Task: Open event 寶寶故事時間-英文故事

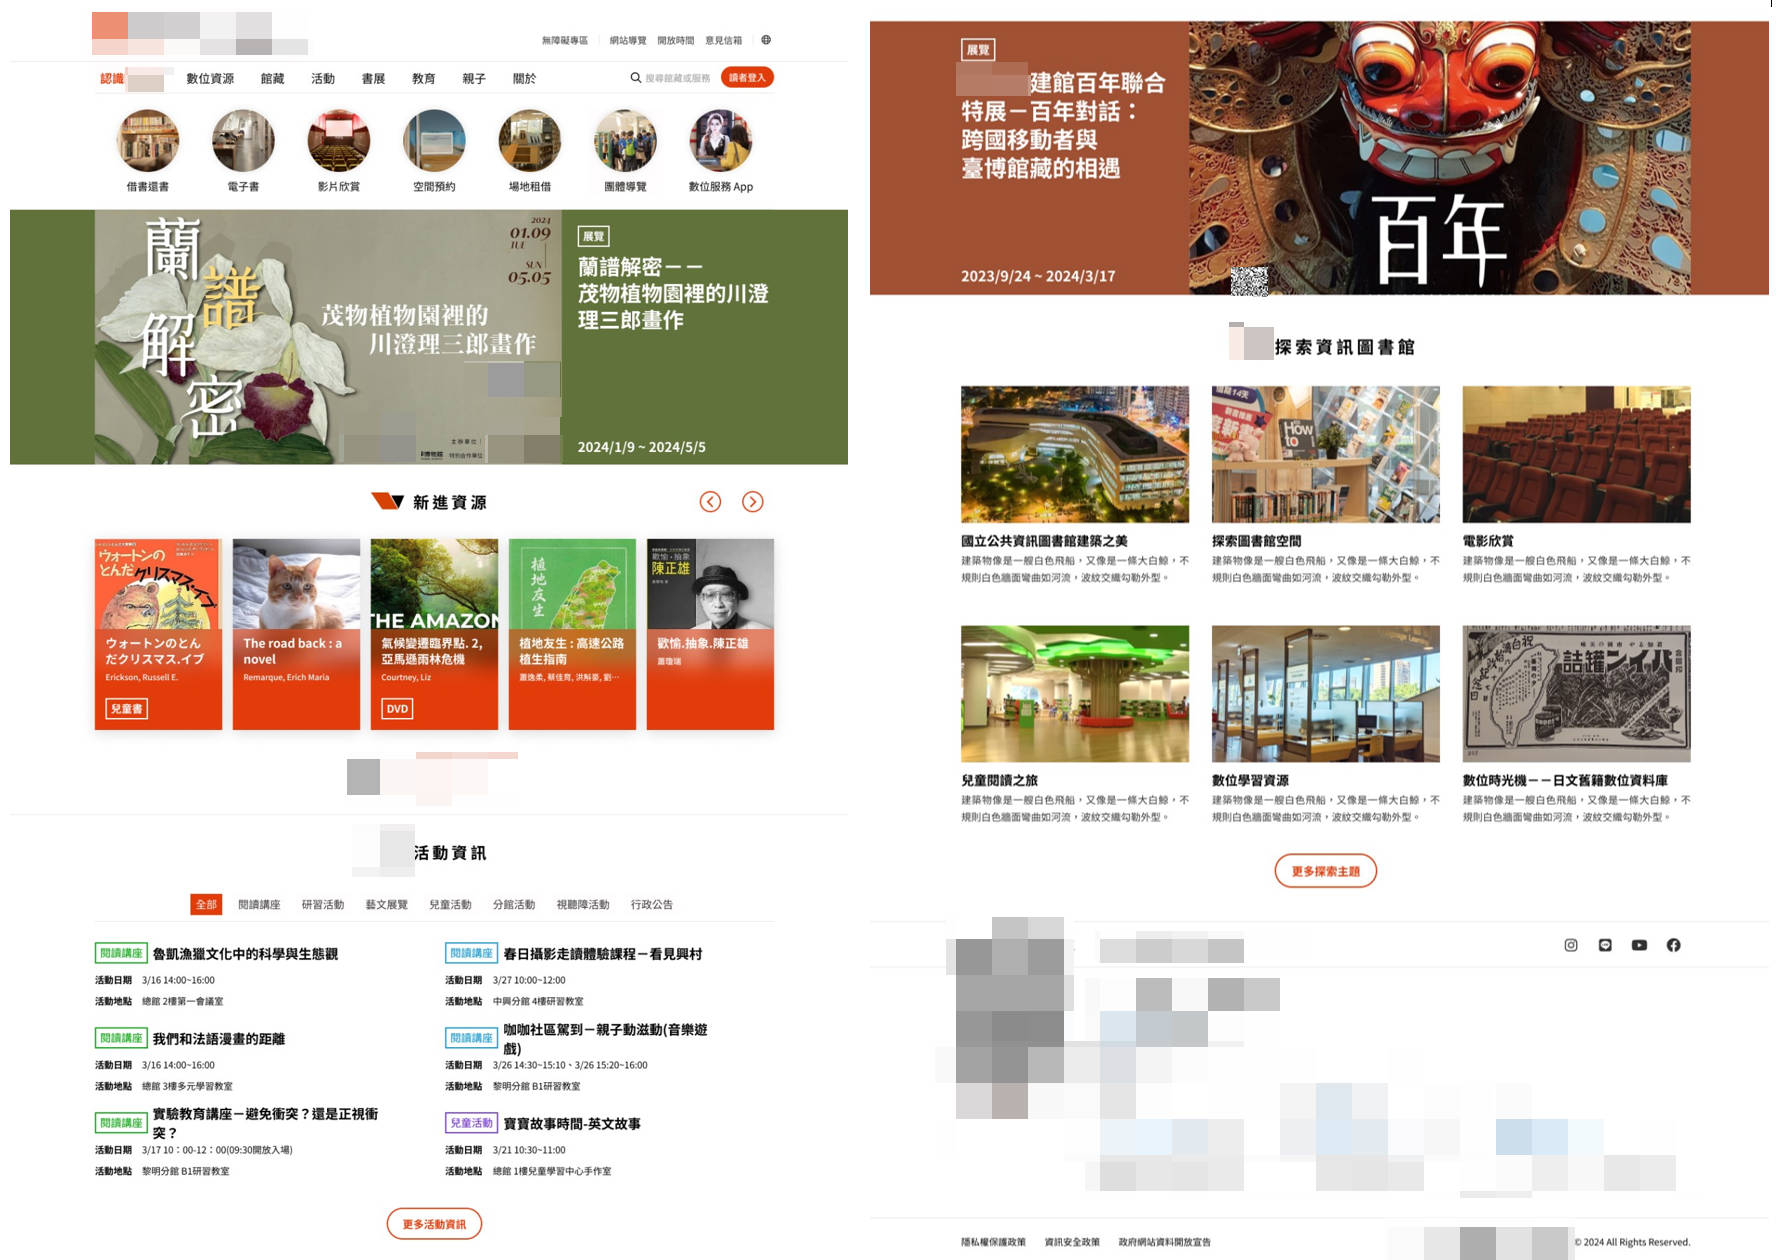Action: 572,1124
